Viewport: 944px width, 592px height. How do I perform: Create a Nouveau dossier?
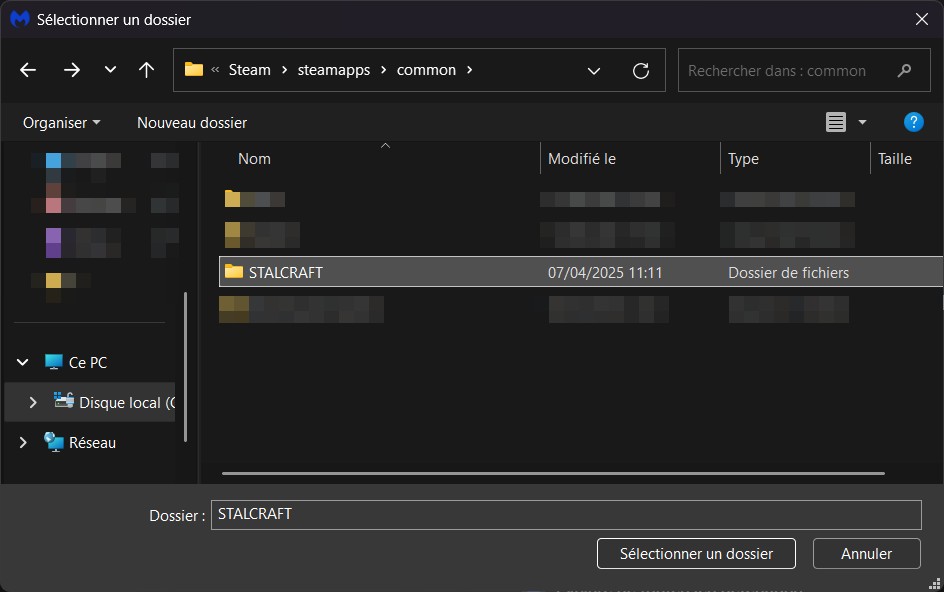[192, 123]
